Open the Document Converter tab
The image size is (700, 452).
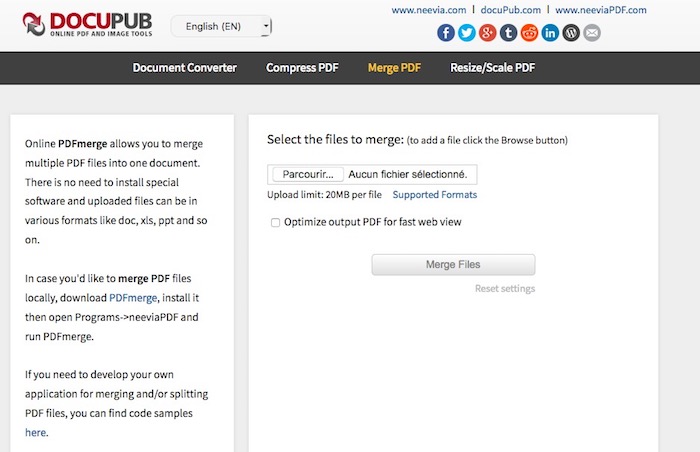185,68
